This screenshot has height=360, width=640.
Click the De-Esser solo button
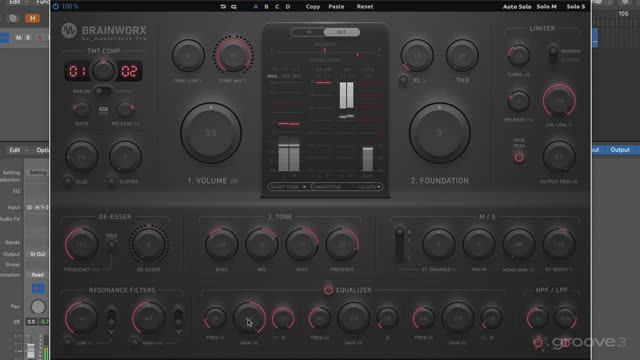coord(111,244)
